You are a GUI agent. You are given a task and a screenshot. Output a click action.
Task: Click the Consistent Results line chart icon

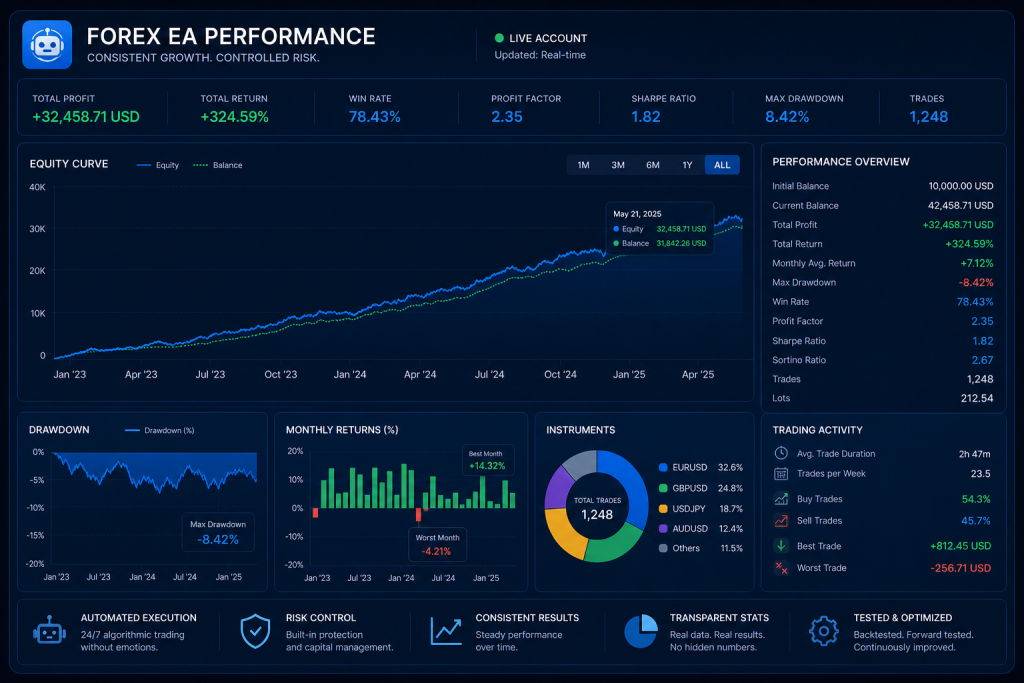(446, 631)
